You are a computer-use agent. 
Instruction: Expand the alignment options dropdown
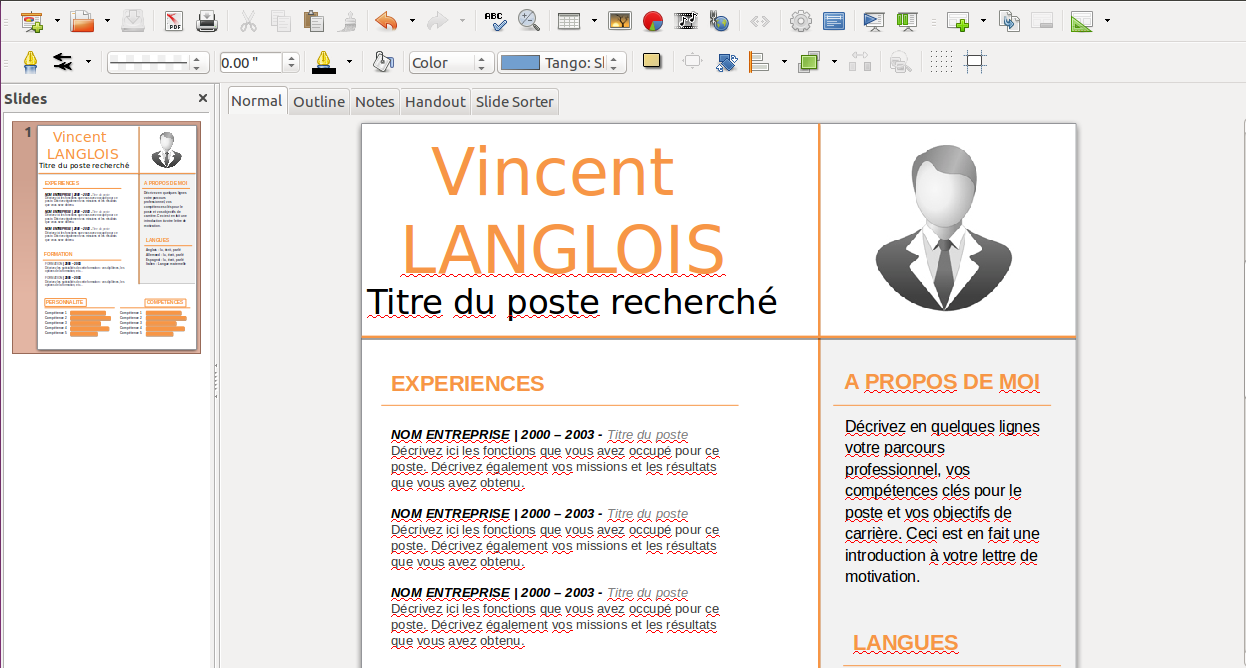(x=784, y=63)
